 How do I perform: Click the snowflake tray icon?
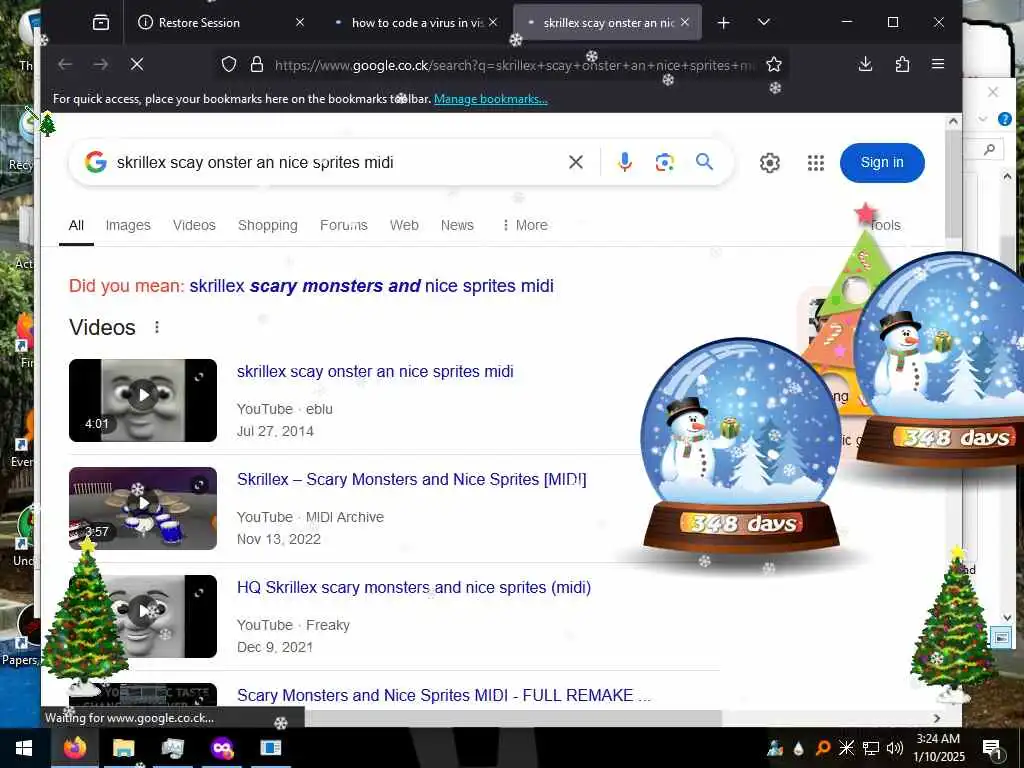click(x=846, y=748)
